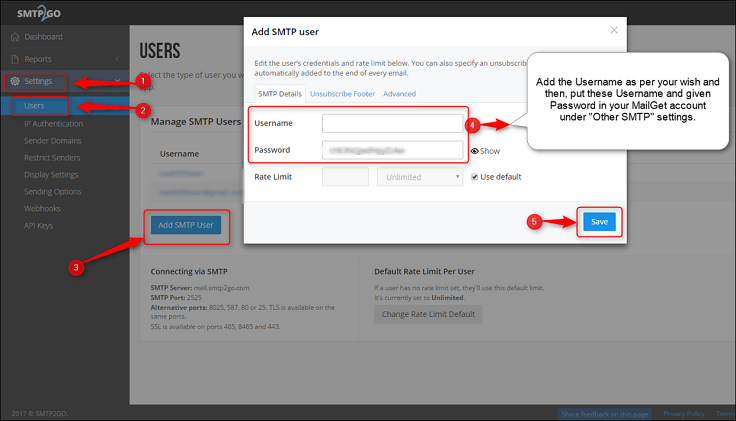Click the Password input field
736x421 pixels.
coord(392,150)
